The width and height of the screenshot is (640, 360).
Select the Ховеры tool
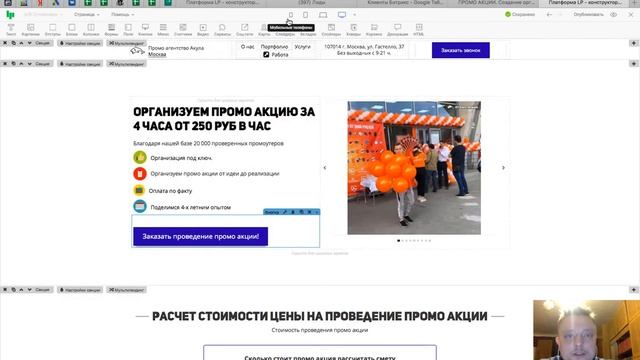coord(353,30)
